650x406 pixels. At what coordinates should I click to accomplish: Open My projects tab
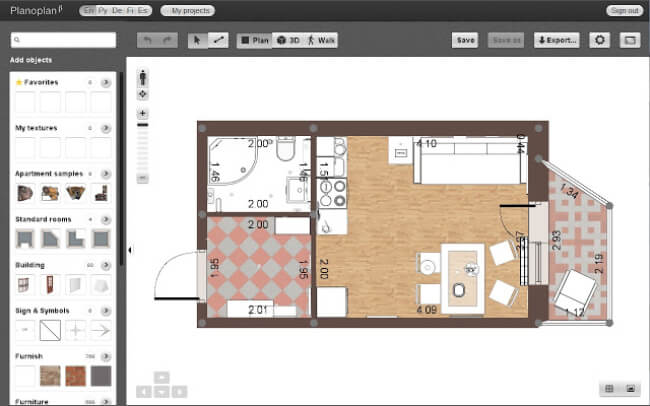187,10
